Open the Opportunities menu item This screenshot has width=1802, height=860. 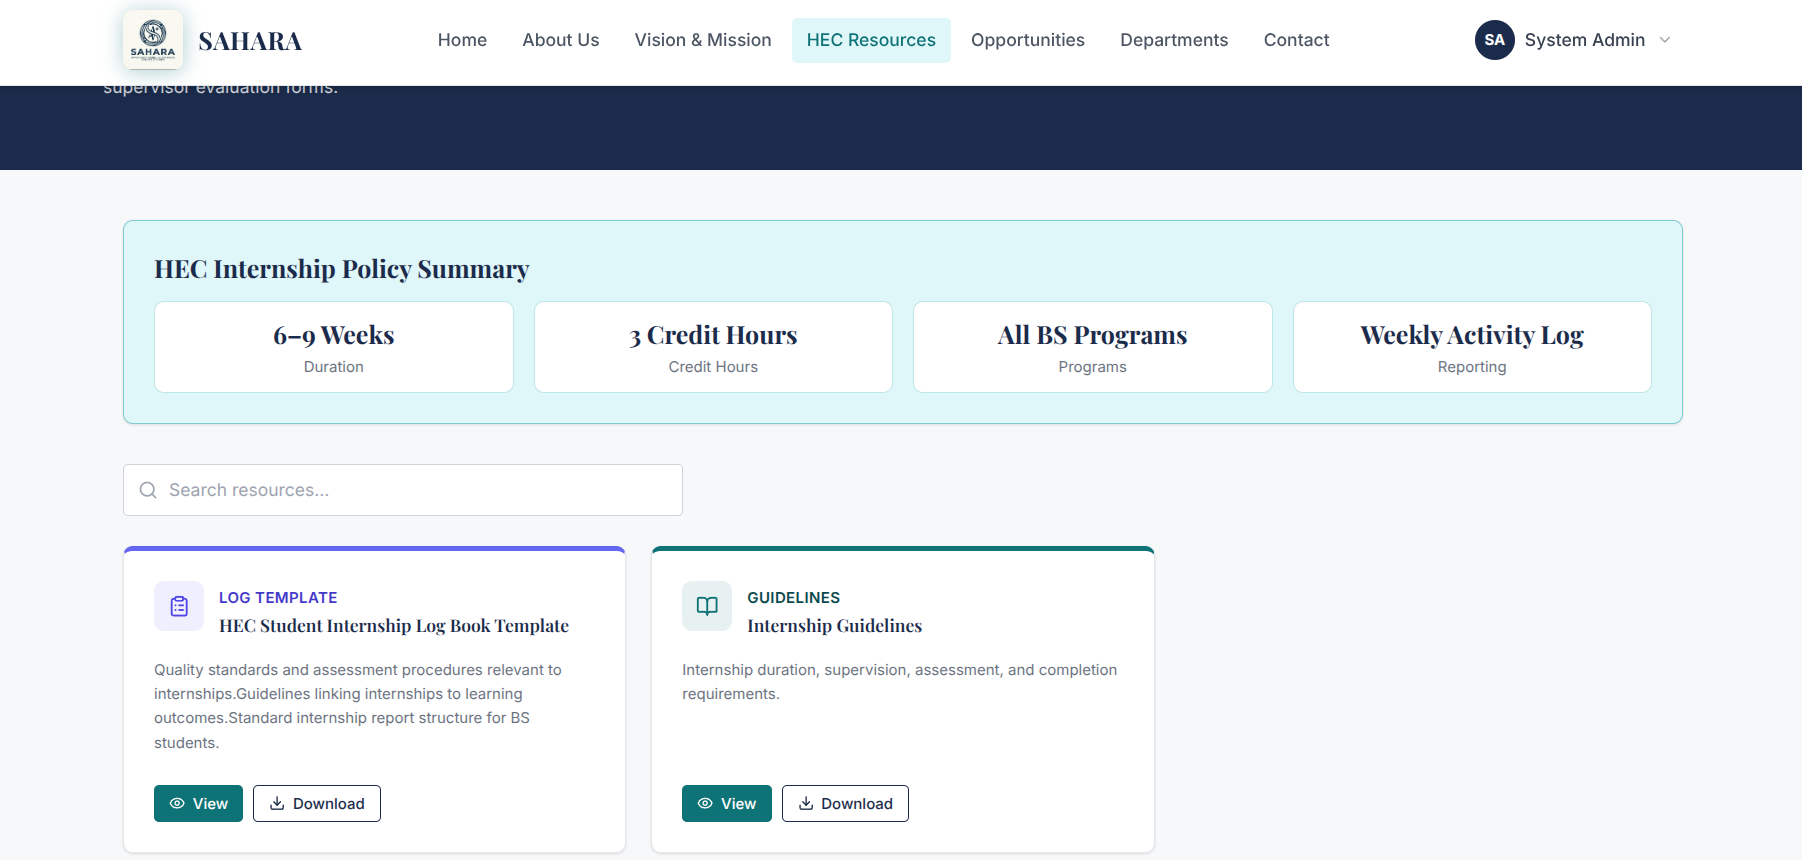click(1028, 40)
